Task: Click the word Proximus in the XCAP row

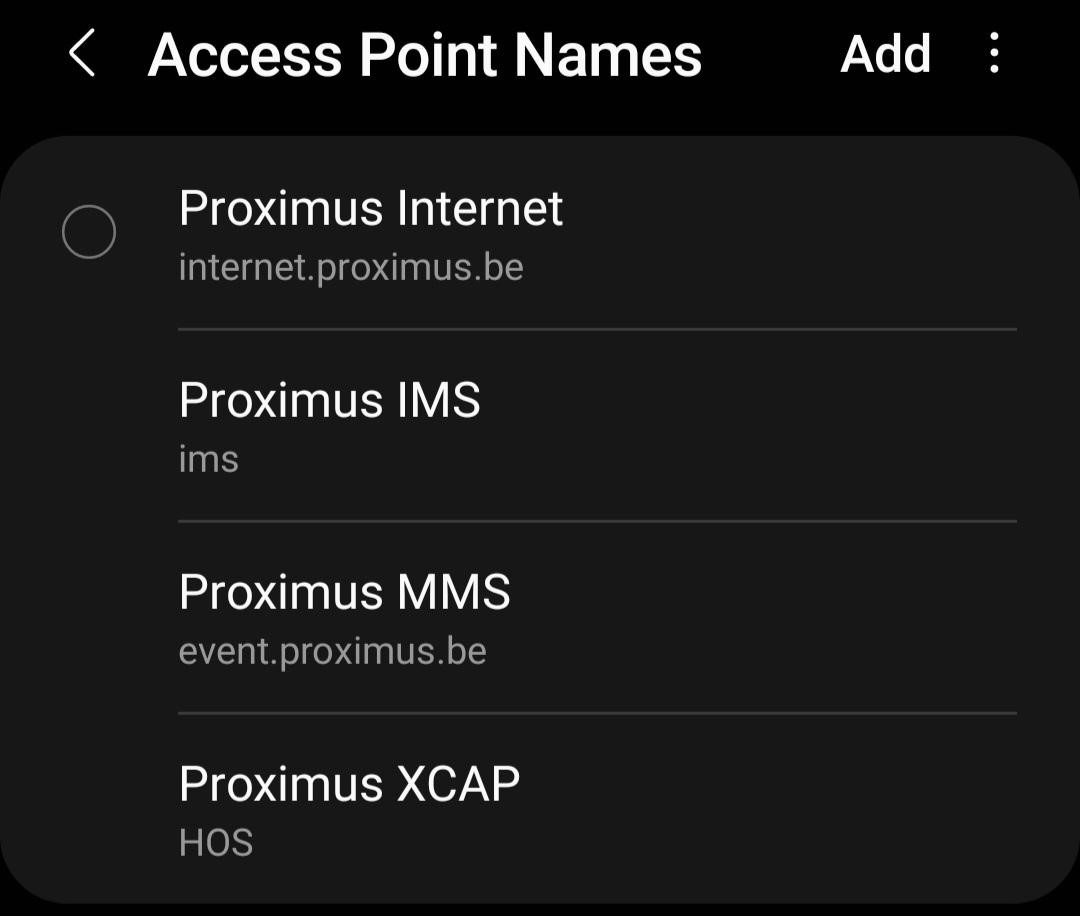Action: [x=281, y=784]
